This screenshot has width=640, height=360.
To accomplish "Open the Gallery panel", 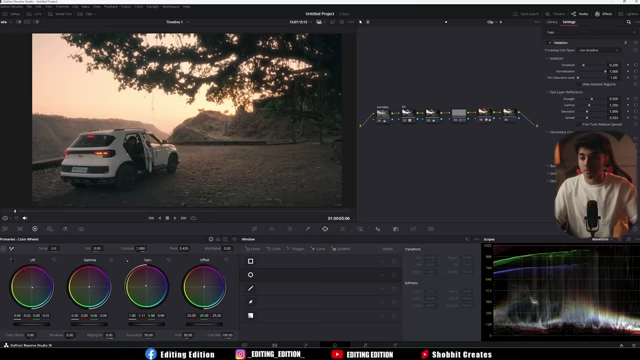I will (x=11, y=14).
